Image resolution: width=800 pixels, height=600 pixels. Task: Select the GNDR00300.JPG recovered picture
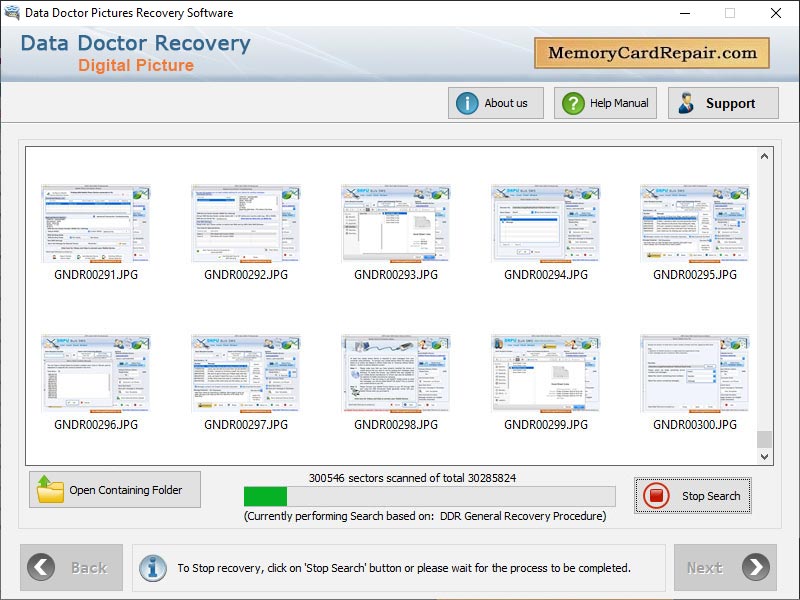tap(694, 373)
